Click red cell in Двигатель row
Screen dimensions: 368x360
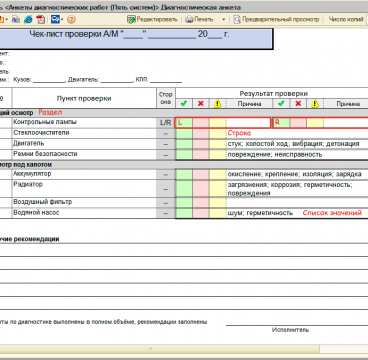pos(201,144)
